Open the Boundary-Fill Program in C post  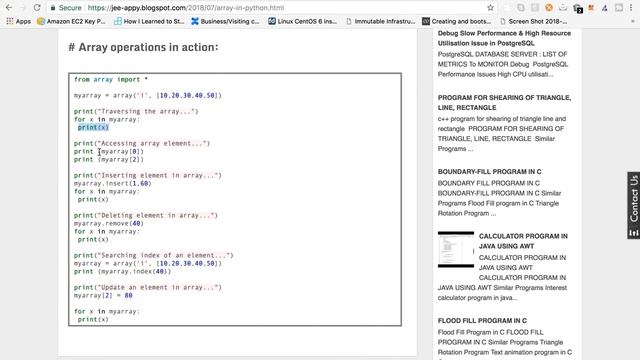pos(489,171)
